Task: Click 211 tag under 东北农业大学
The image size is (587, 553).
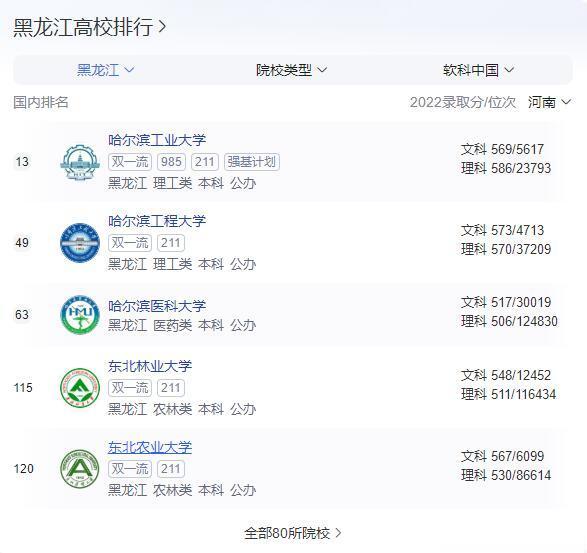Action: pos(171,469)
